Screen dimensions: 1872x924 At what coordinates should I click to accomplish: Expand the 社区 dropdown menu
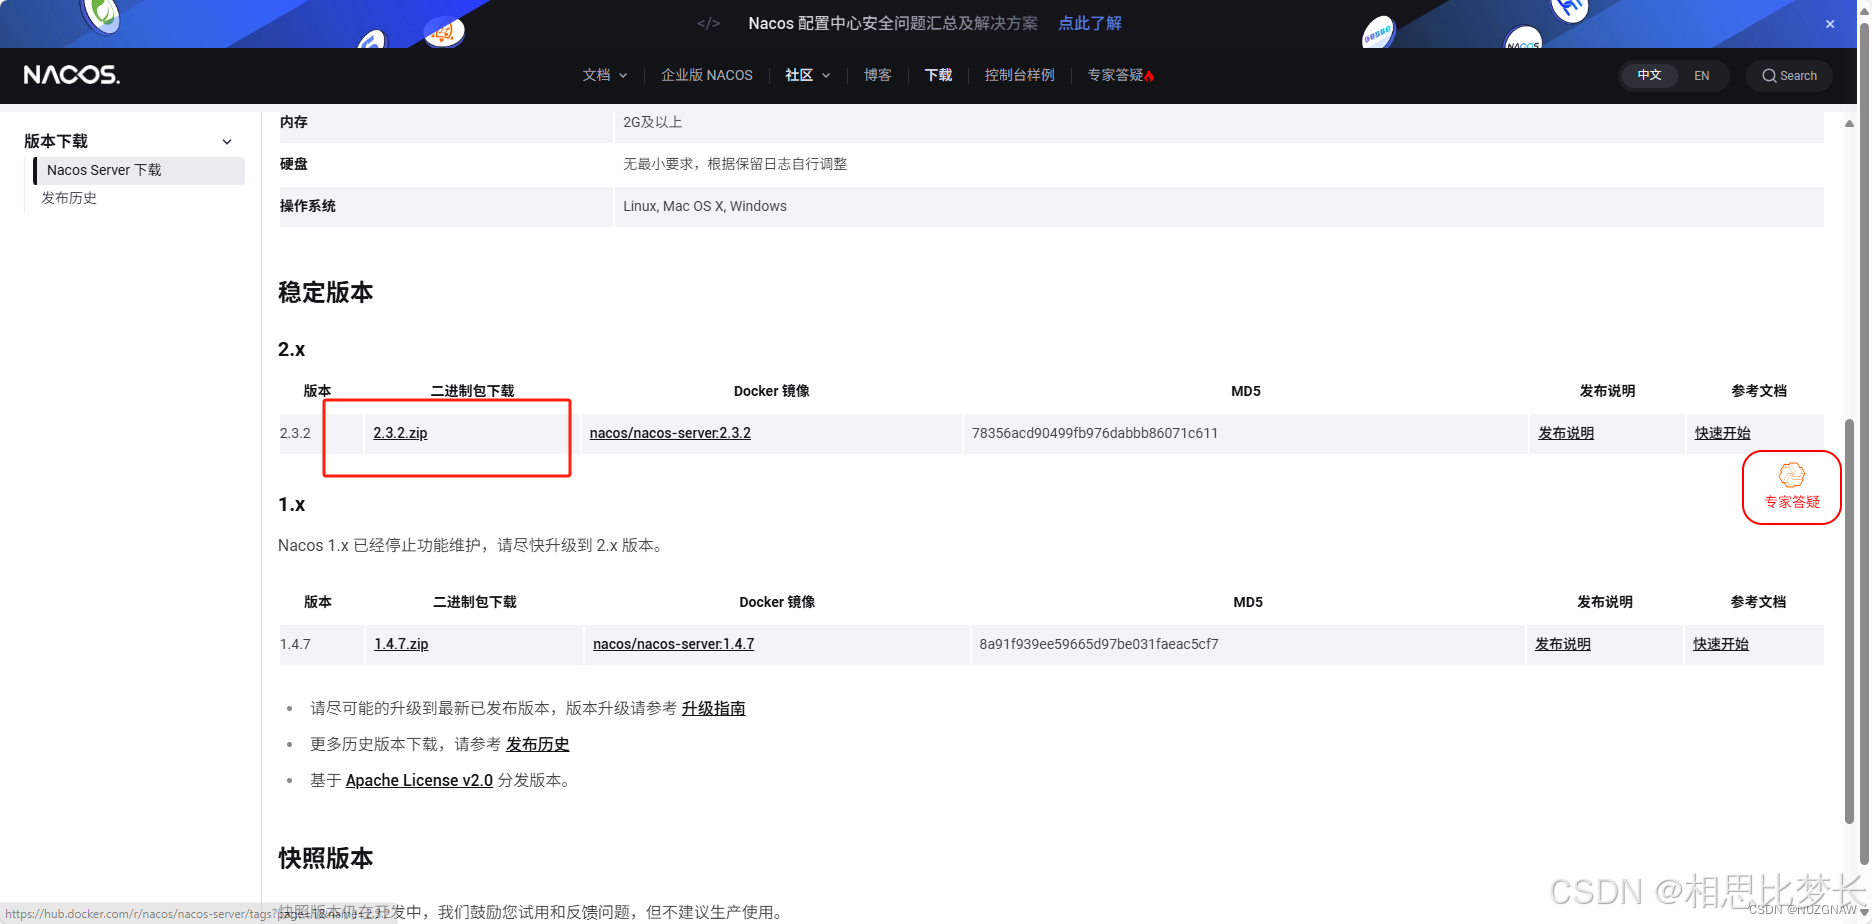tap(807, 75)
